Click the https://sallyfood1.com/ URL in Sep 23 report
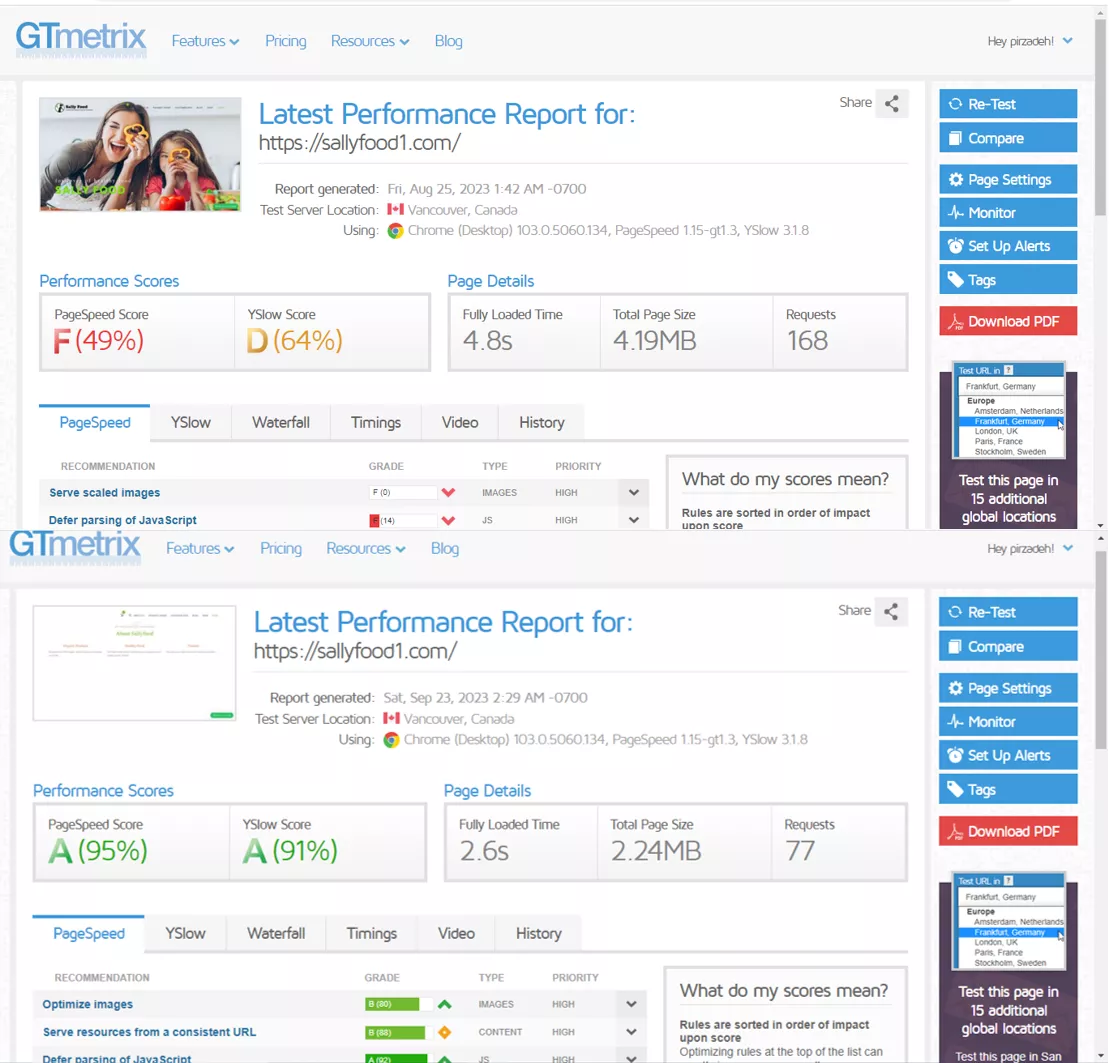This screenshot has height=1063, width=1109. click(x=356, y=651)
